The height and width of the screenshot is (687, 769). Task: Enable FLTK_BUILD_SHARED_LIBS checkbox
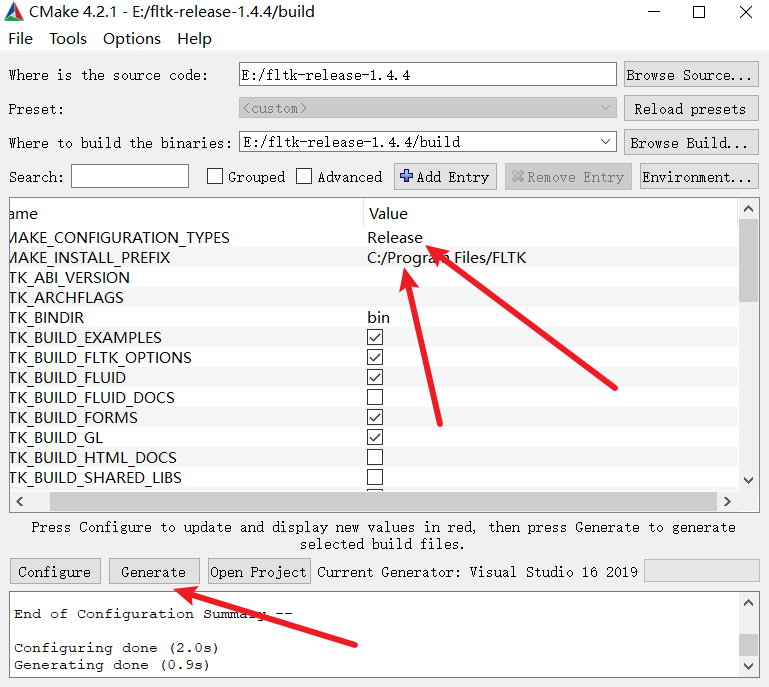[375, 477]
